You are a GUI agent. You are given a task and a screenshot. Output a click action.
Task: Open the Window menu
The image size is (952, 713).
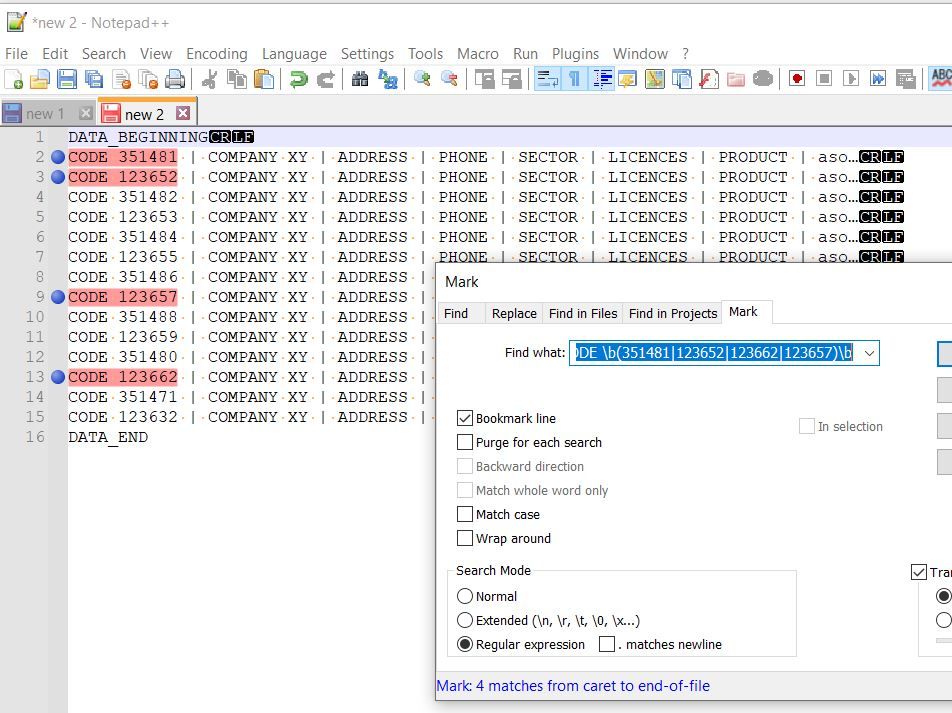point(640,54)
